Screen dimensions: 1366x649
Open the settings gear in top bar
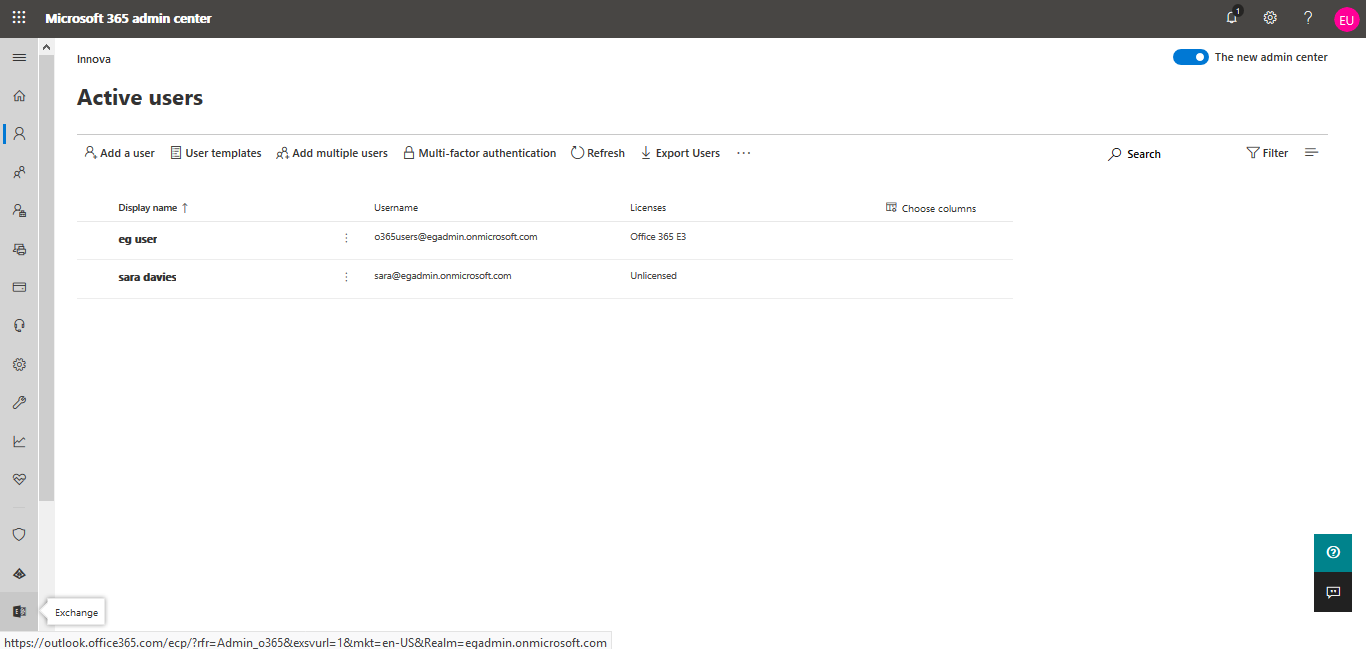(1270, 18)
